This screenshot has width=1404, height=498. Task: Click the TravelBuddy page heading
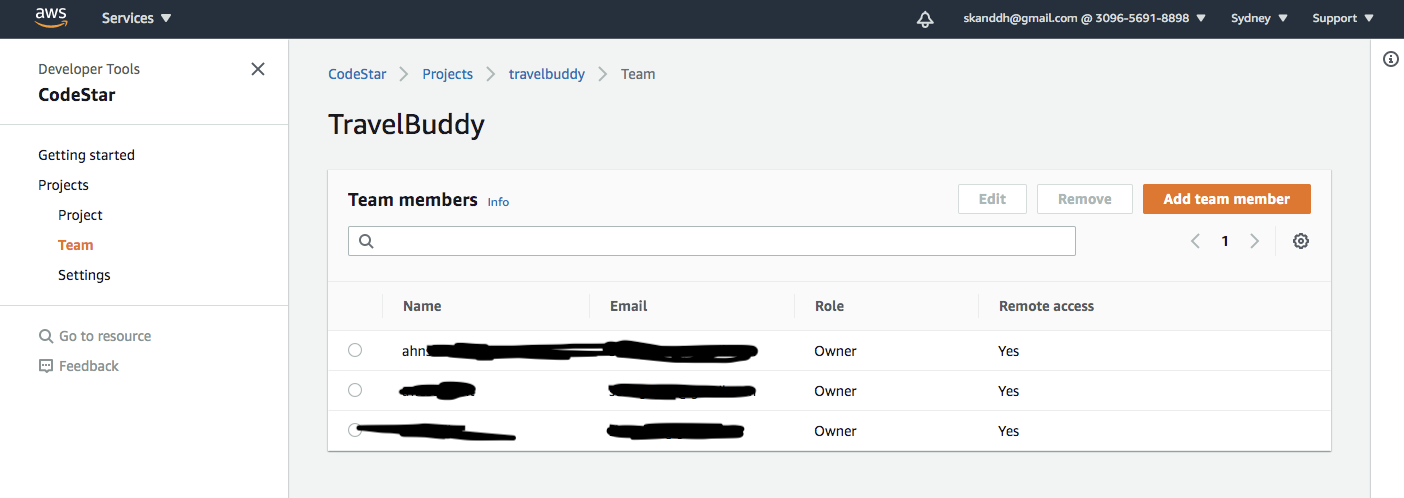pos(406,125)
